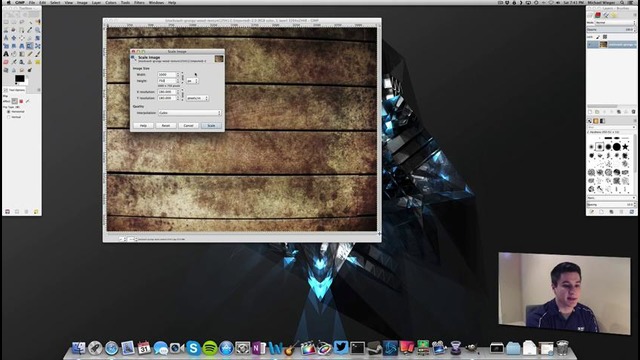Click the wood texture layer thumbnail
The width and height of the screenshot is (640, 360).
603,44
